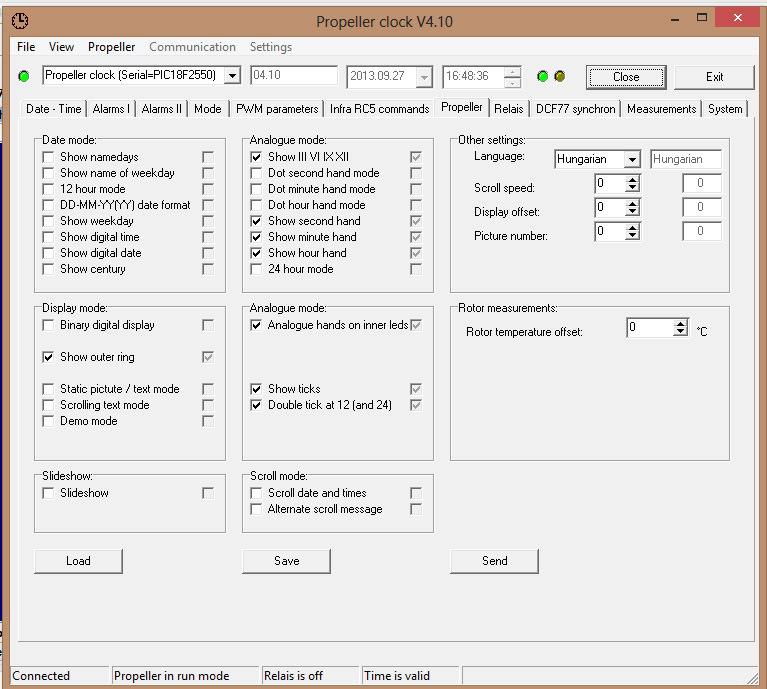
Task: Click 'Time is valid' status bar entry
Action: coord(397,676)
